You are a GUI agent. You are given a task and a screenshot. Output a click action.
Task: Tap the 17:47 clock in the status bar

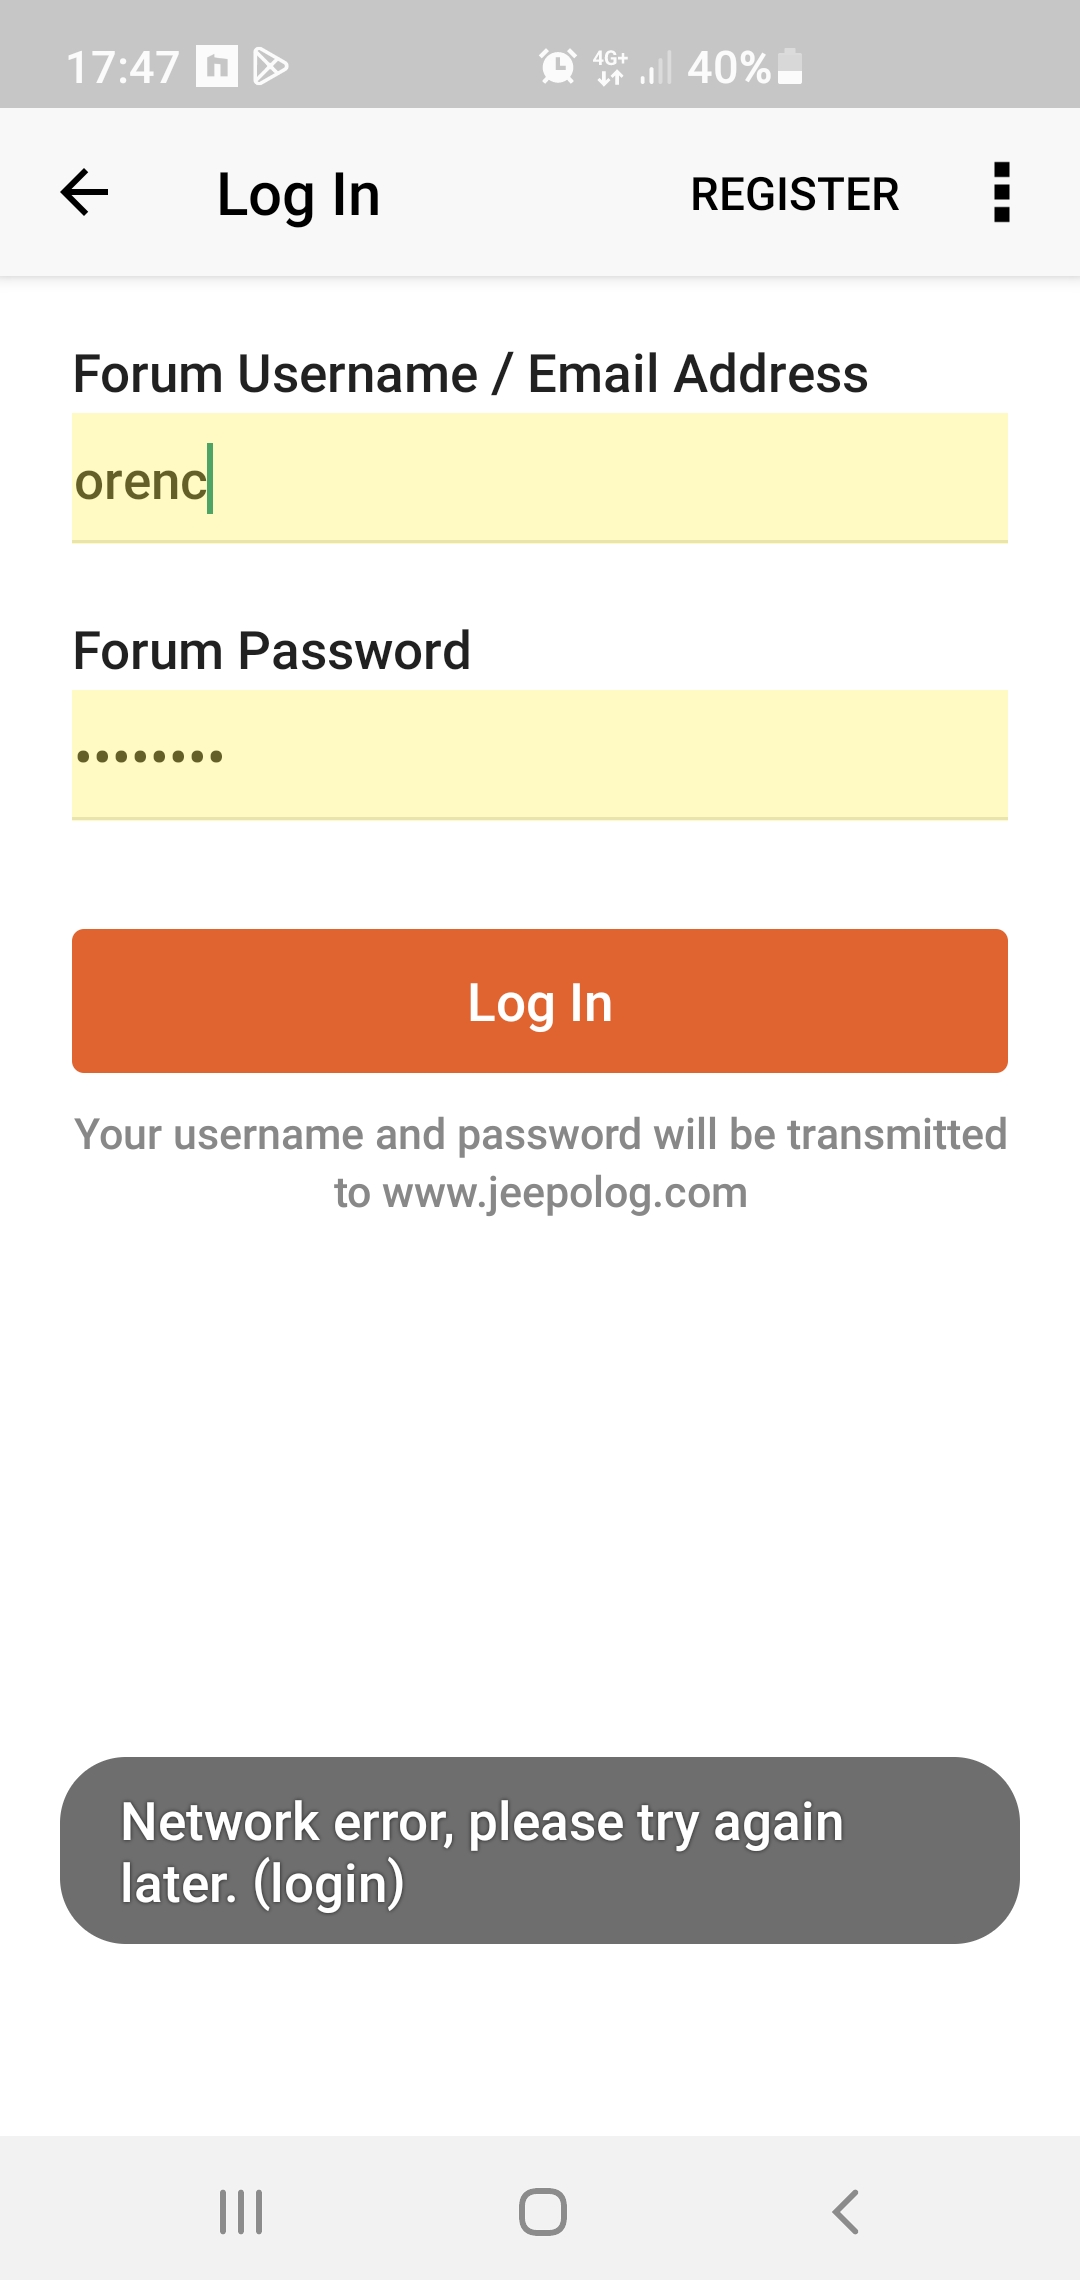tap(122, 68)
